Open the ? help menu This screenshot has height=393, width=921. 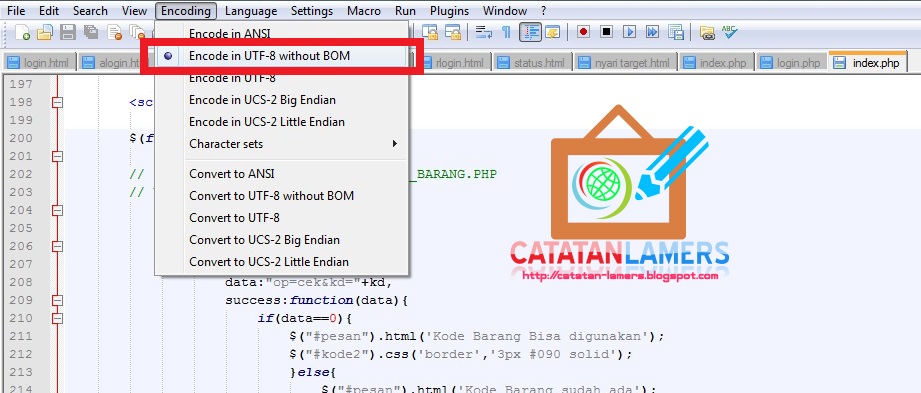pos(543,11)
